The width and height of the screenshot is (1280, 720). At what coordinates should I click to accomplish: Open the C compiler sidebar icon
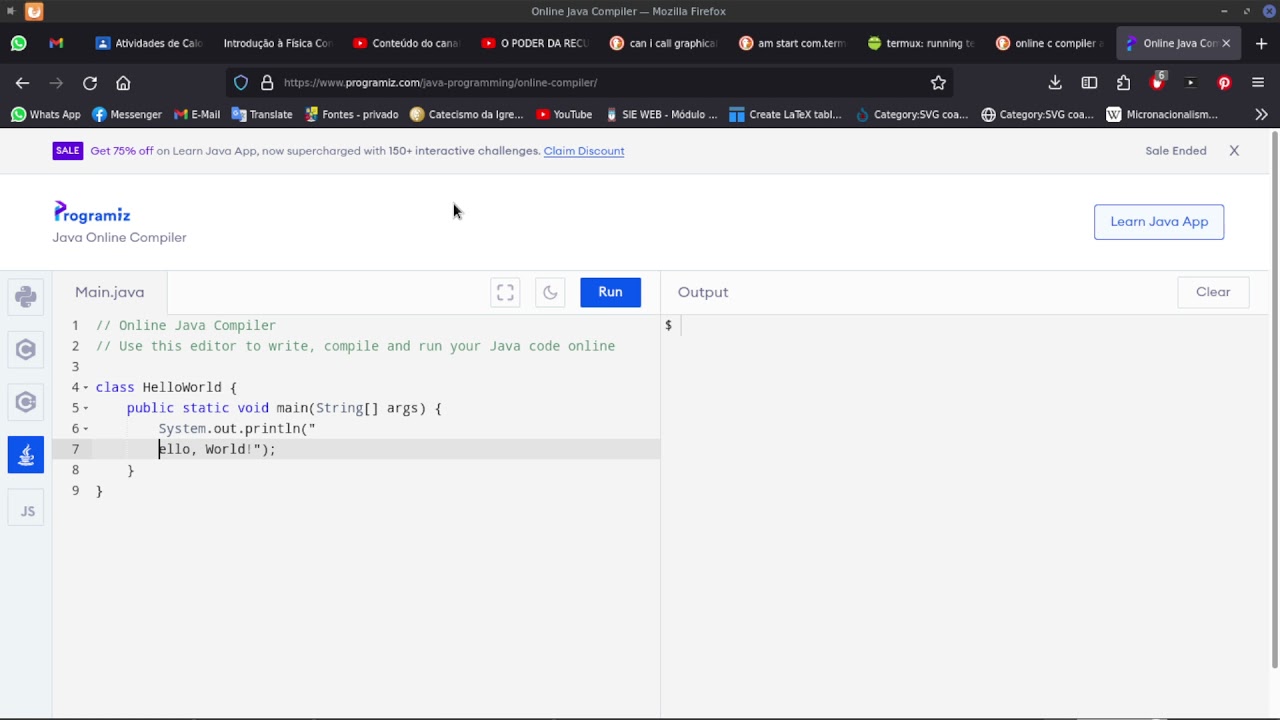tap(26, 350)
